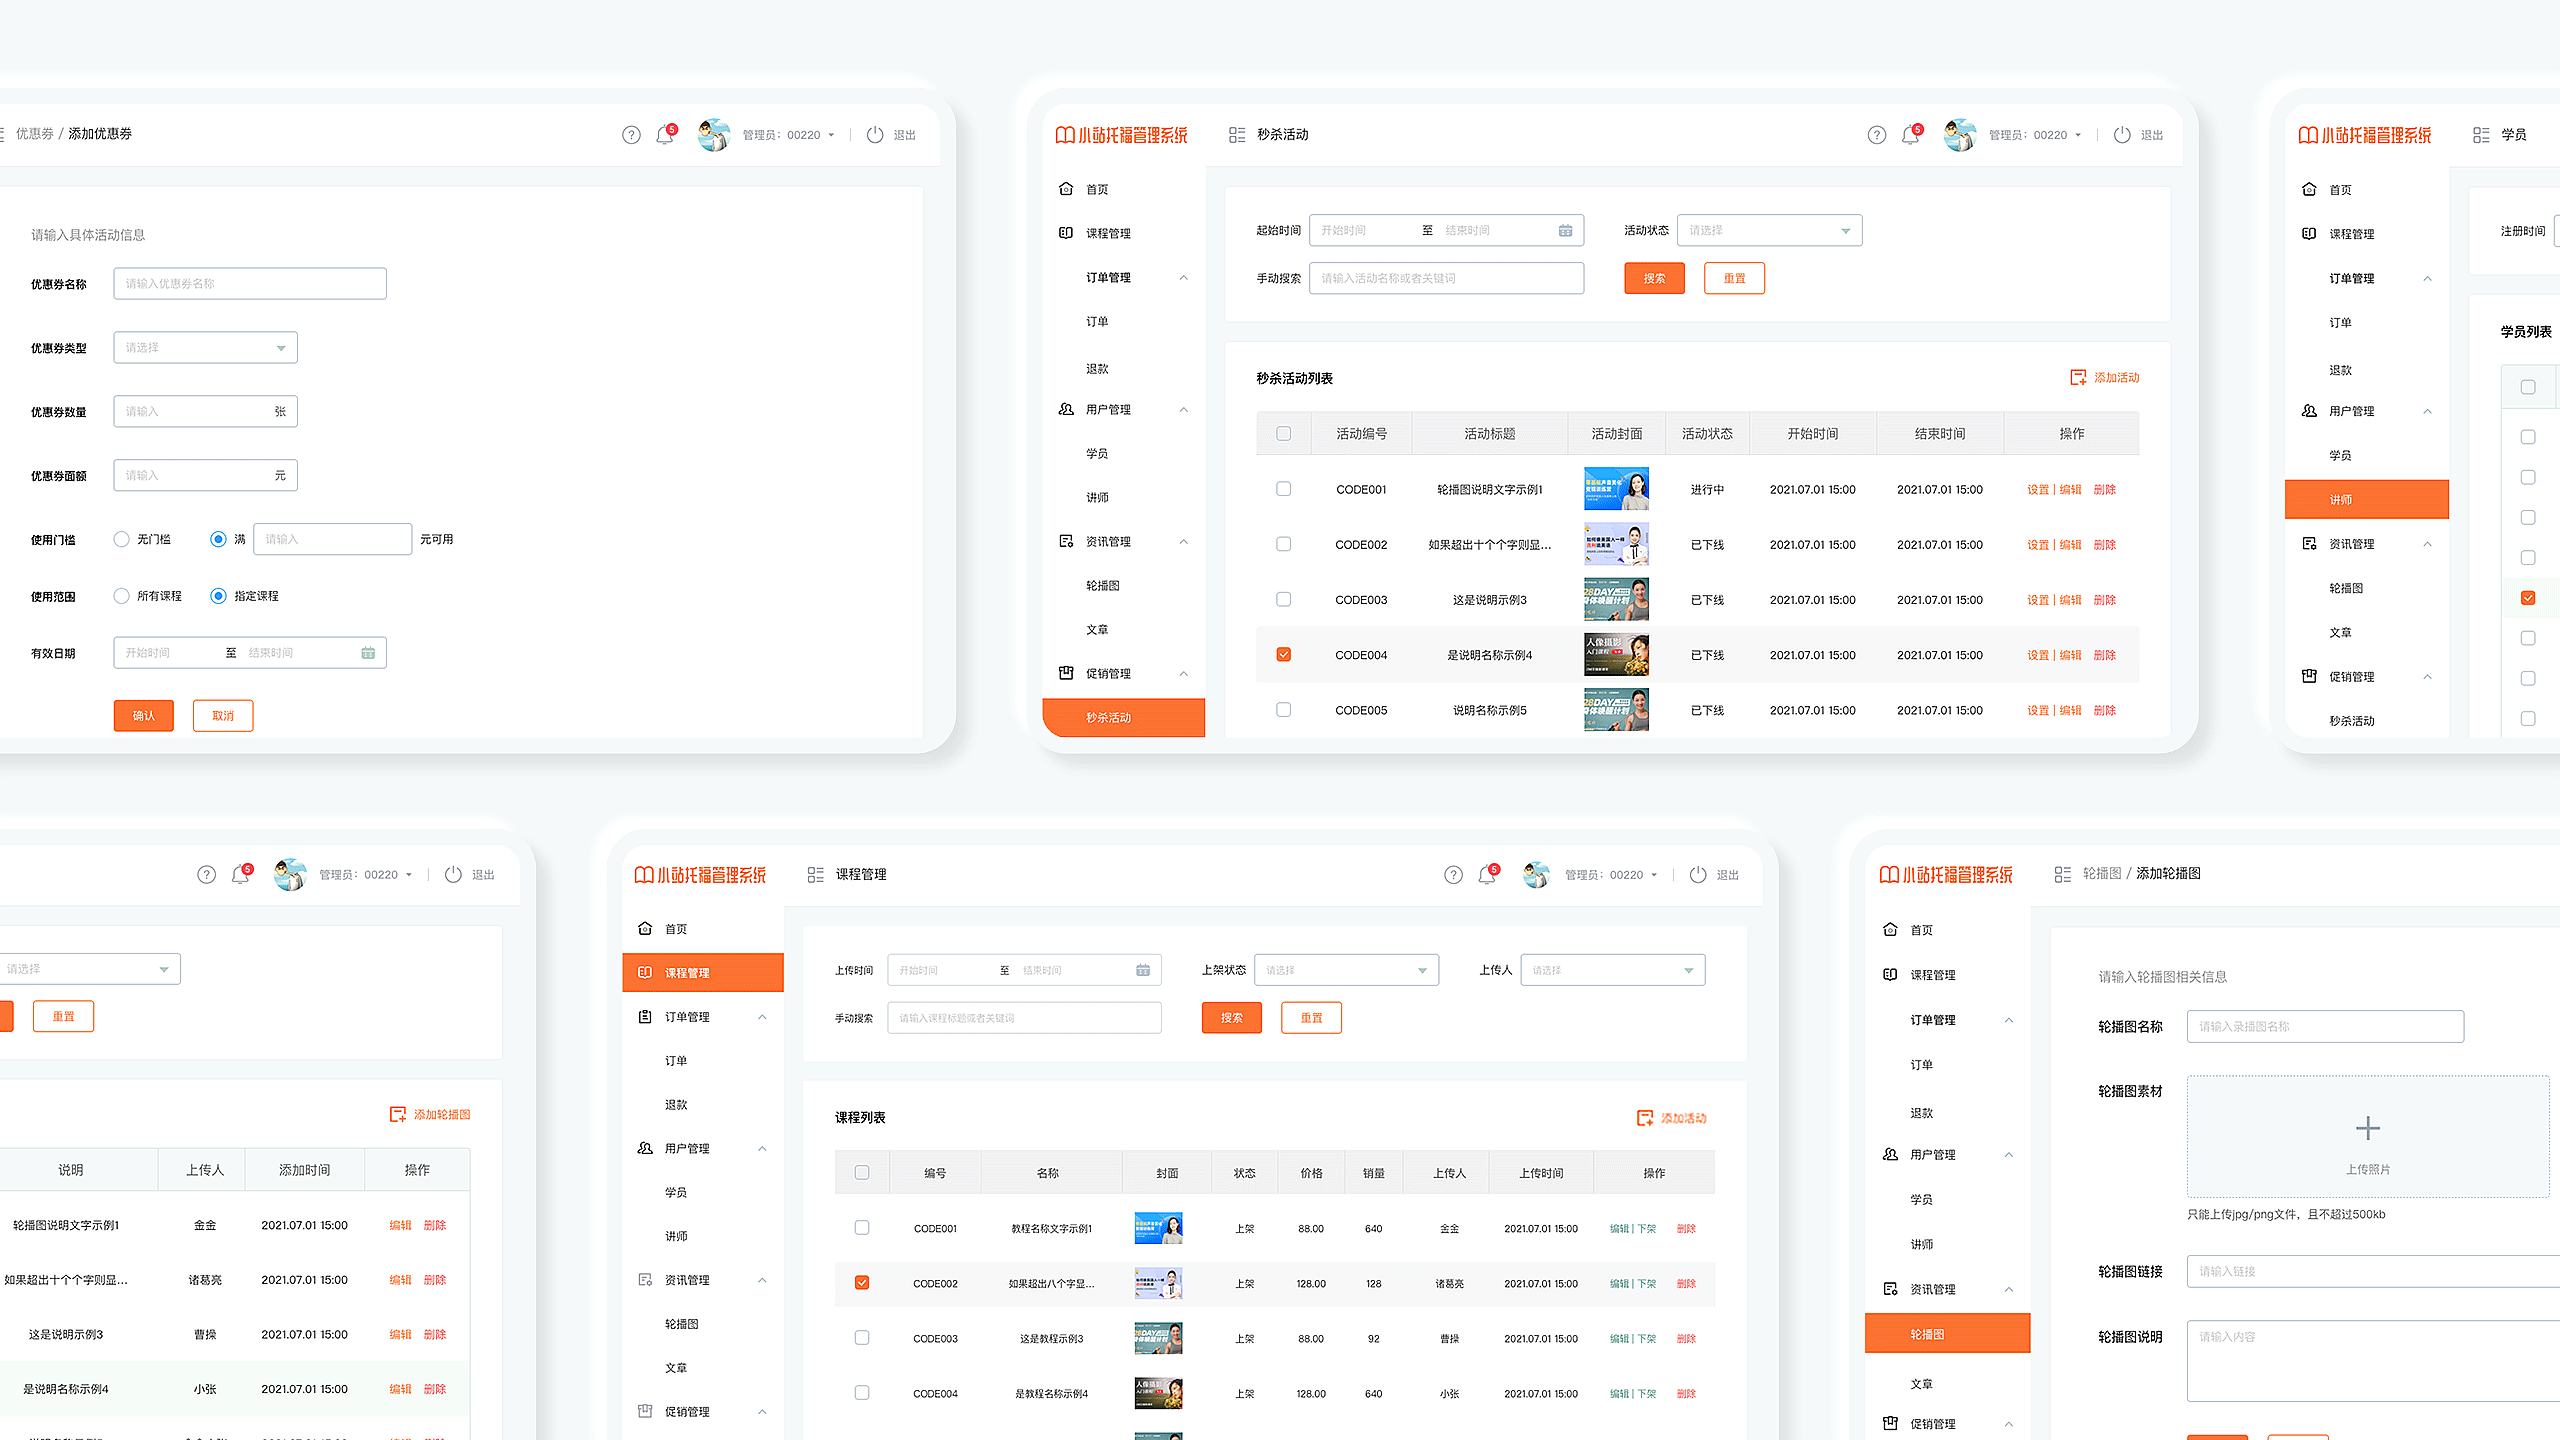Check the box for row CODE001 in 秒杀活动列表
Viewport: 2560px width, 1440px height.
[x=1284, y=489]
